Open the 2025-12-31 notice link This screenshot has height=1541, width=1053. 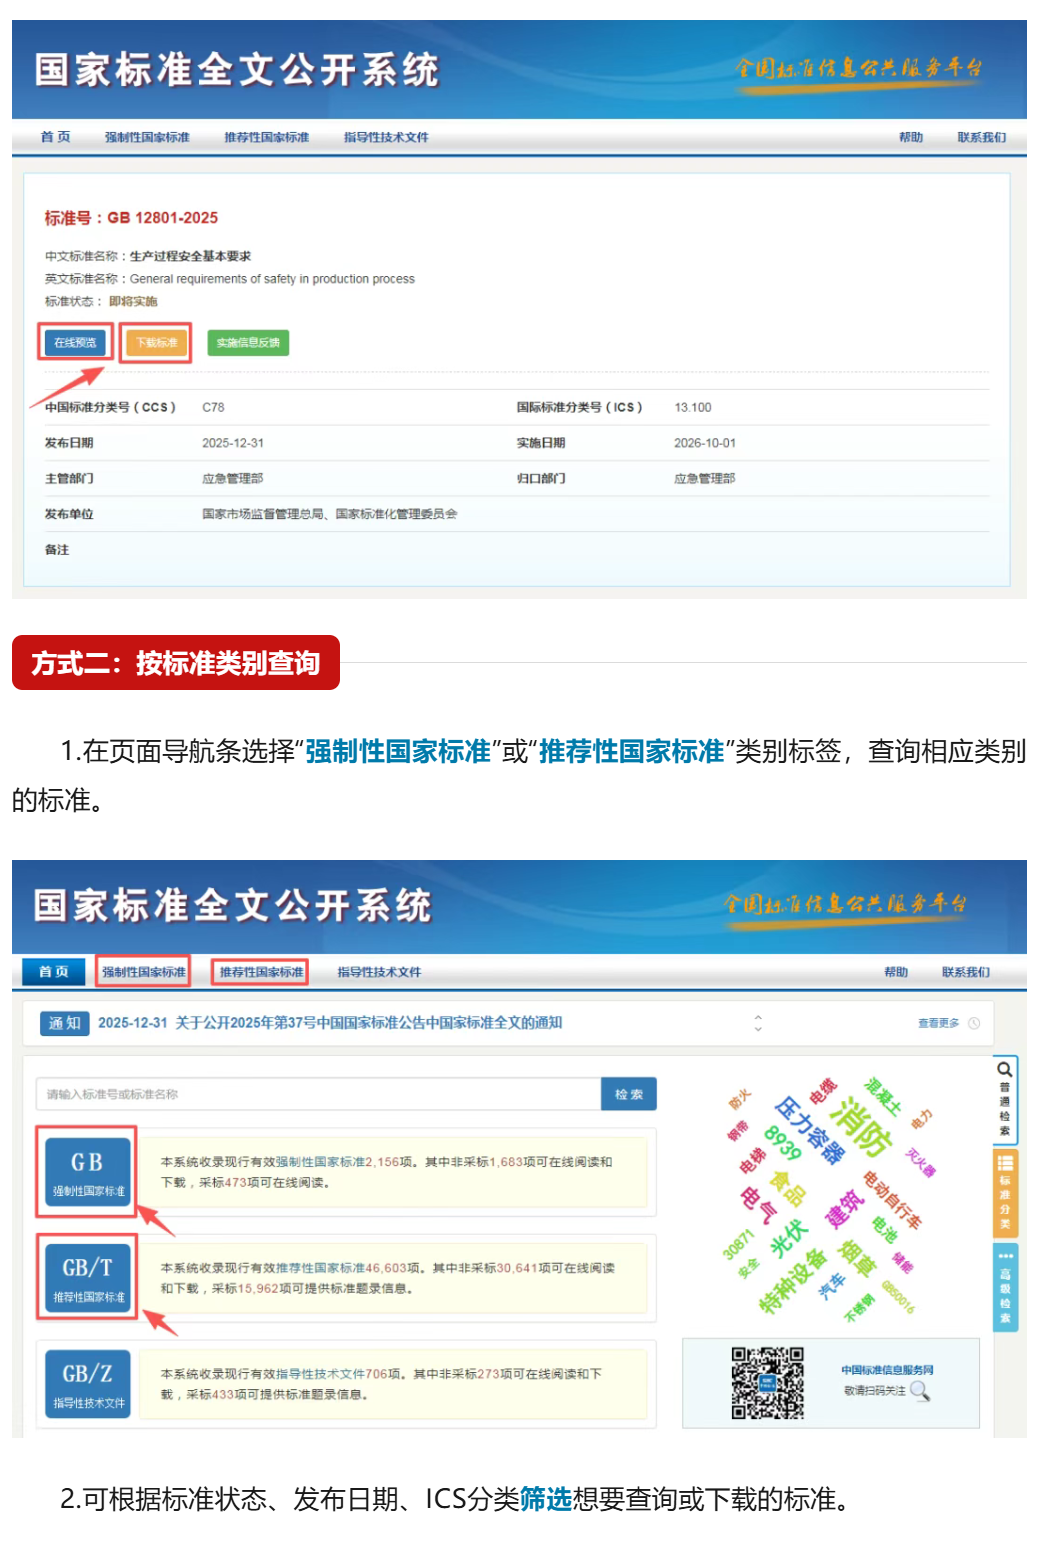329,1023
